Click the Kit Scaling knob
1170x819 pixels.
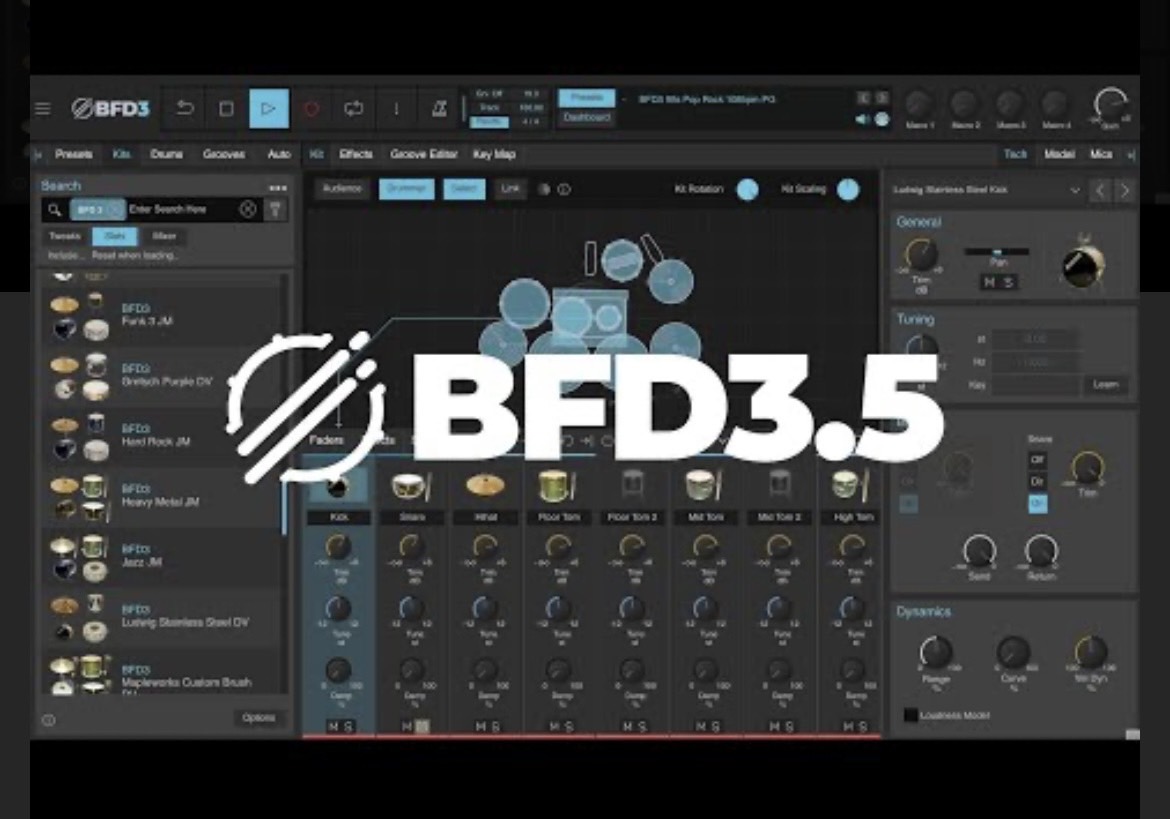[x=848, y=189]
